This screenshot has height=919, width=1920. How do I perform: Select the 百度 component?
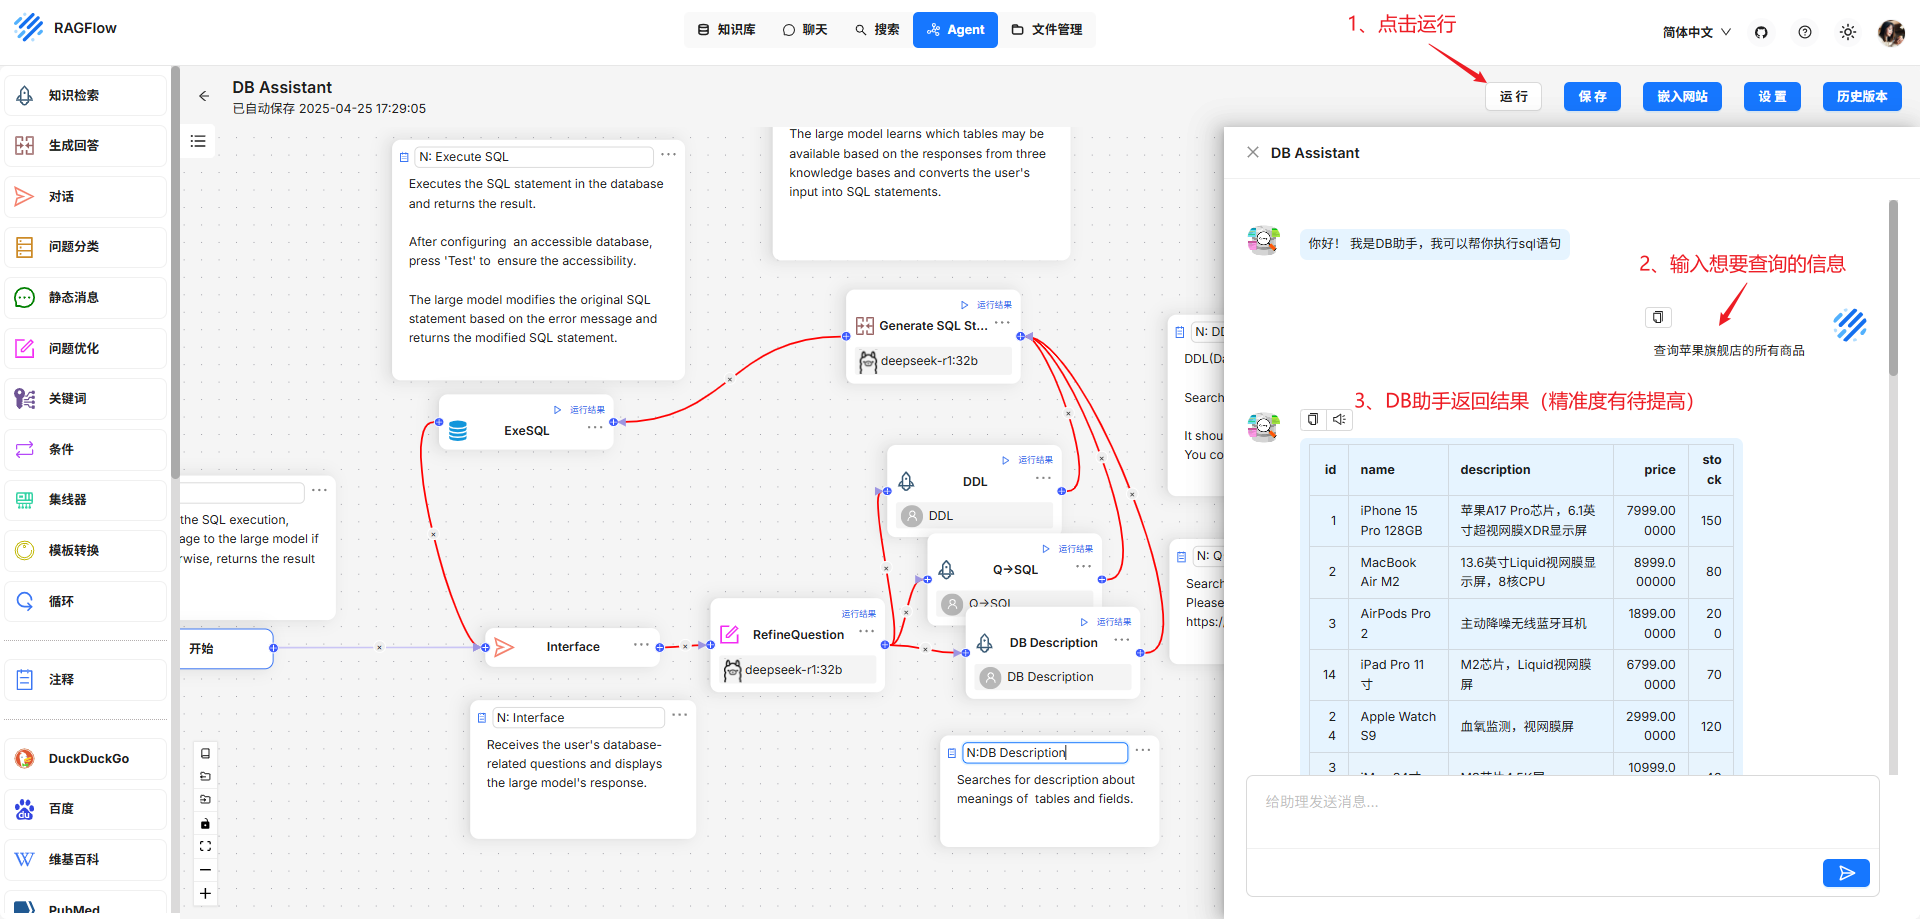point(85,809)
